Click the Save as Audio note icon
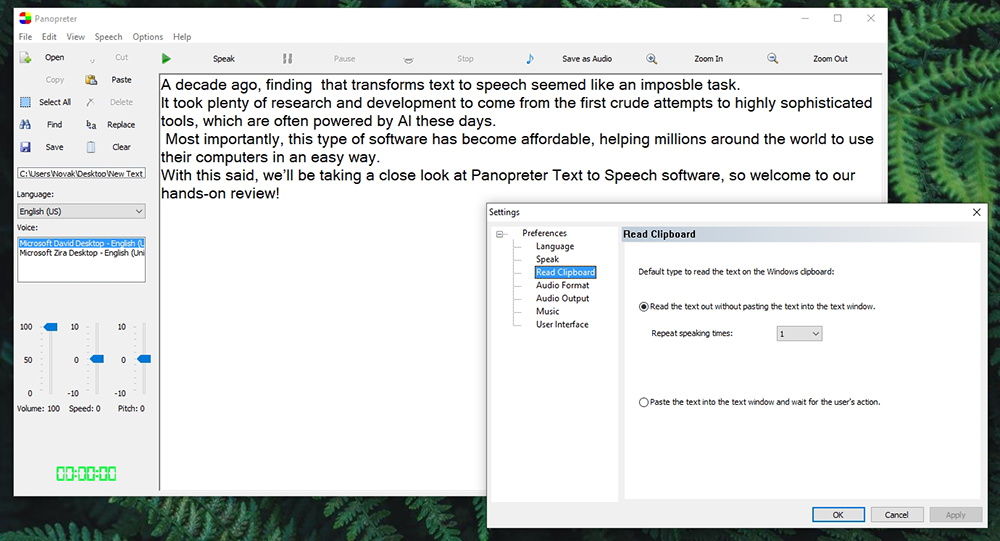 click(x=530, y=59)
